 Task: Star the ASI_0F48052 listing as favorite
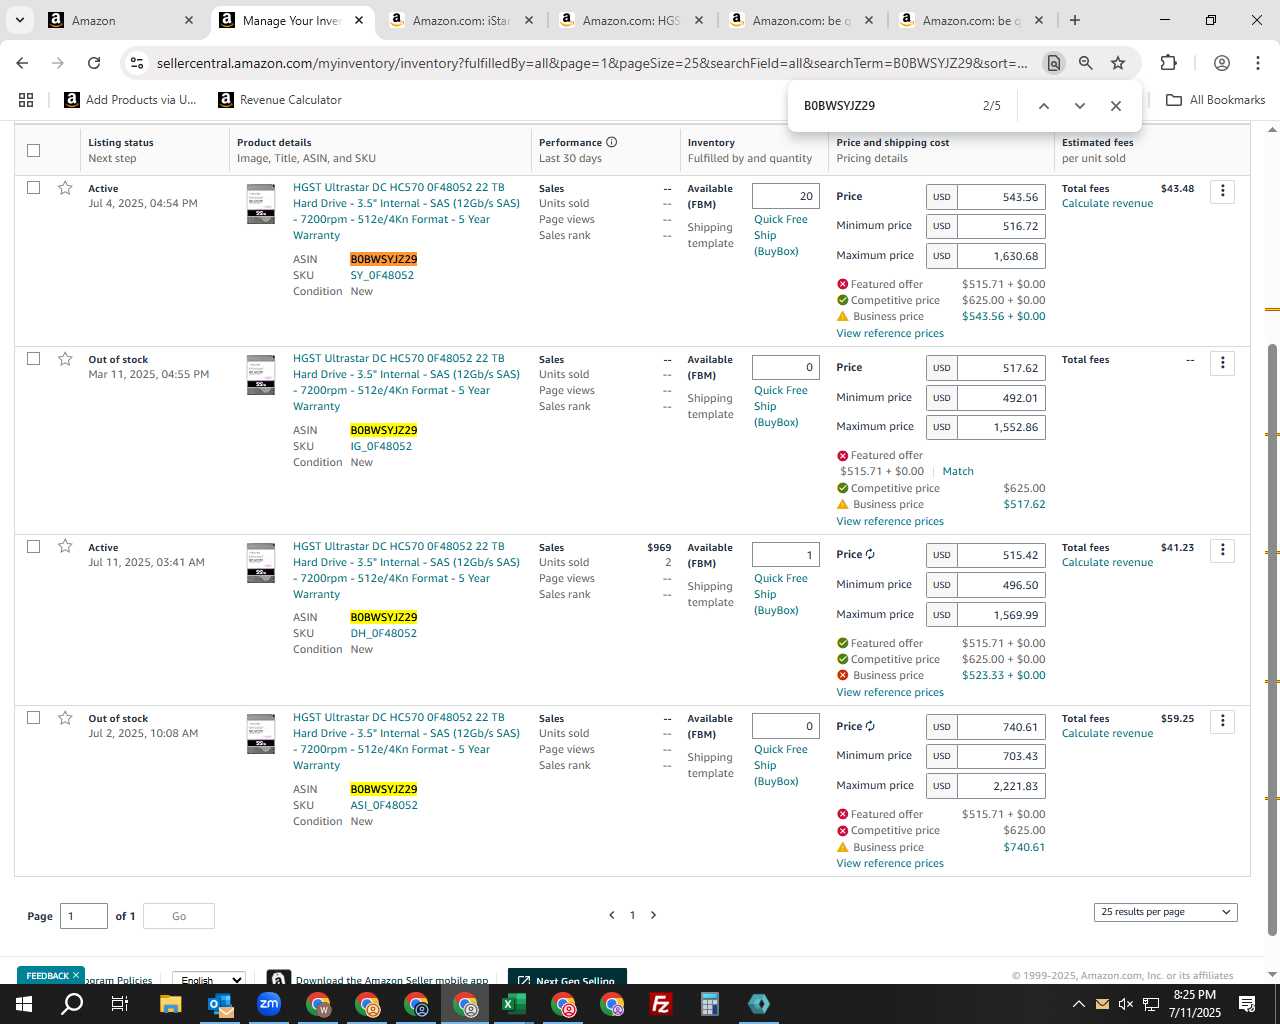click(65, 718)
